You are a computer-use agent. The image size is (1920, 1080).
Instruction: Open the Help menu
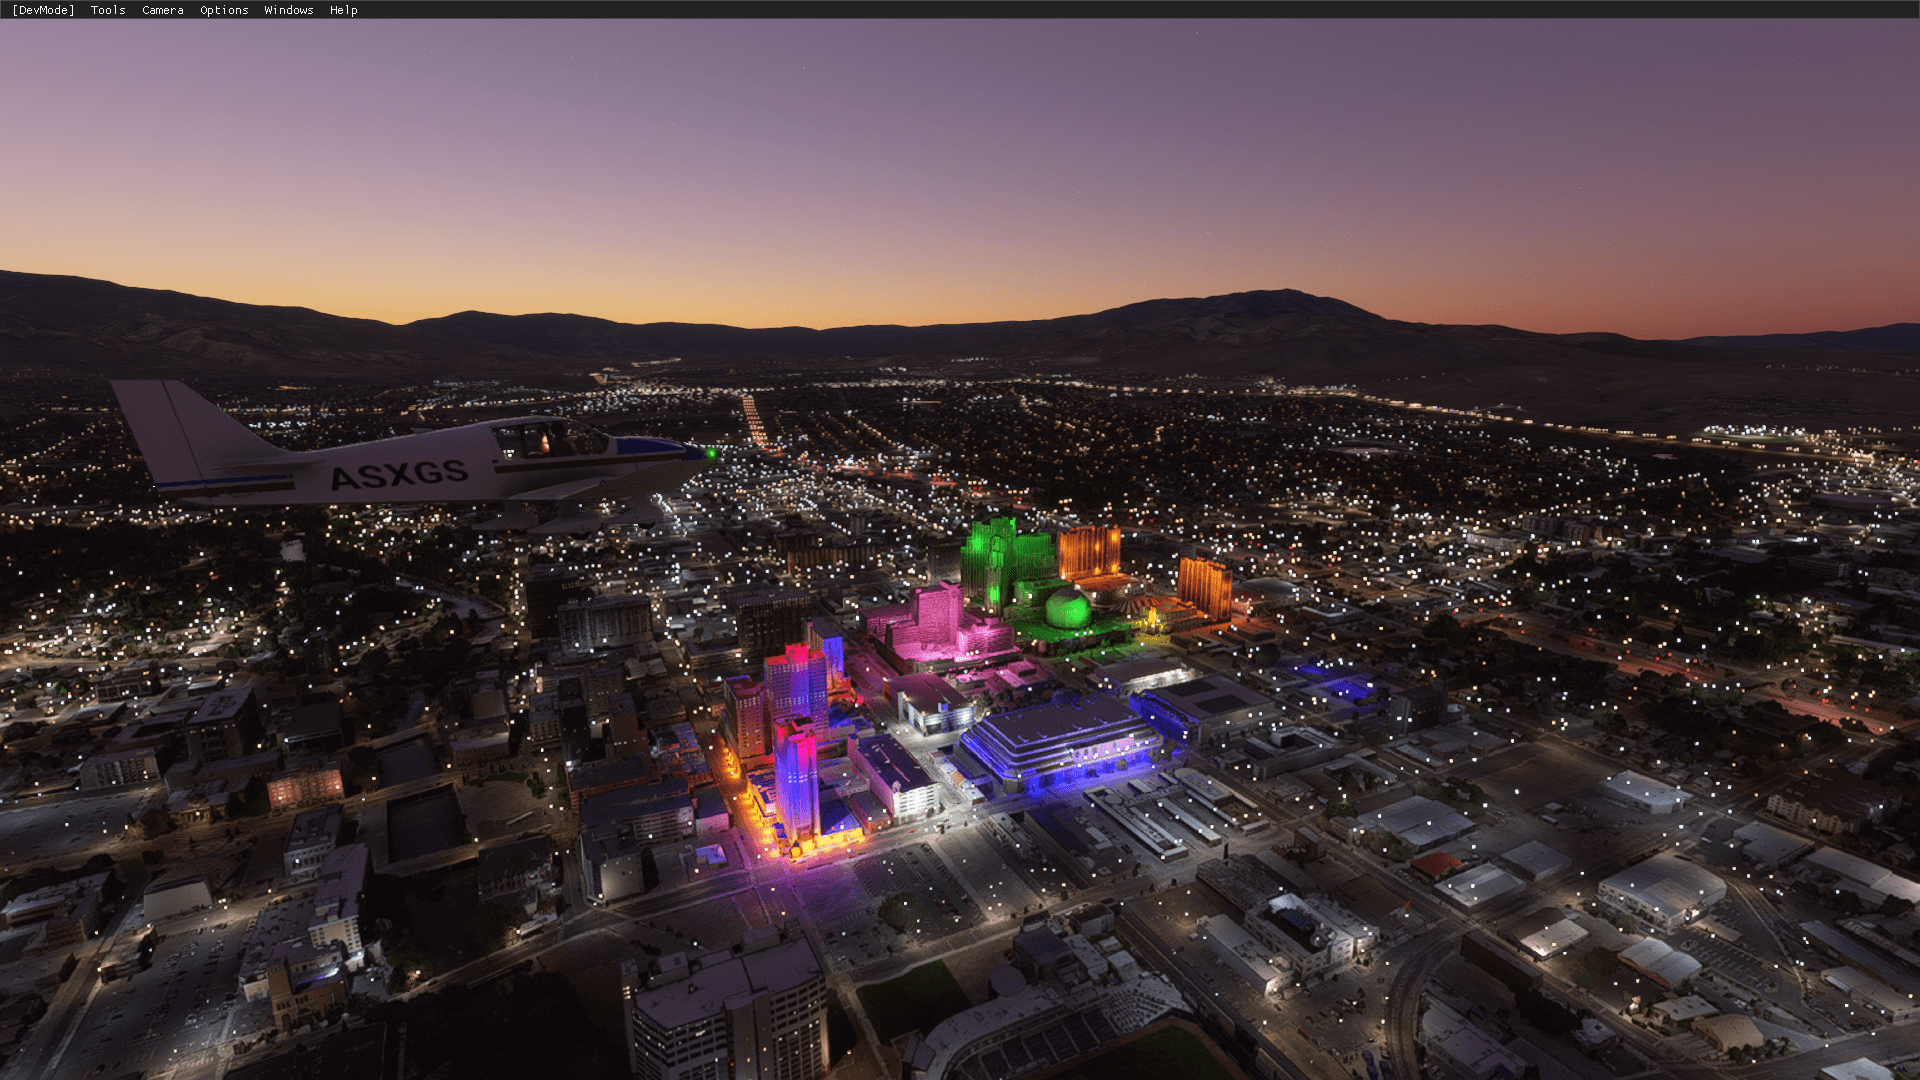point(344,10)
